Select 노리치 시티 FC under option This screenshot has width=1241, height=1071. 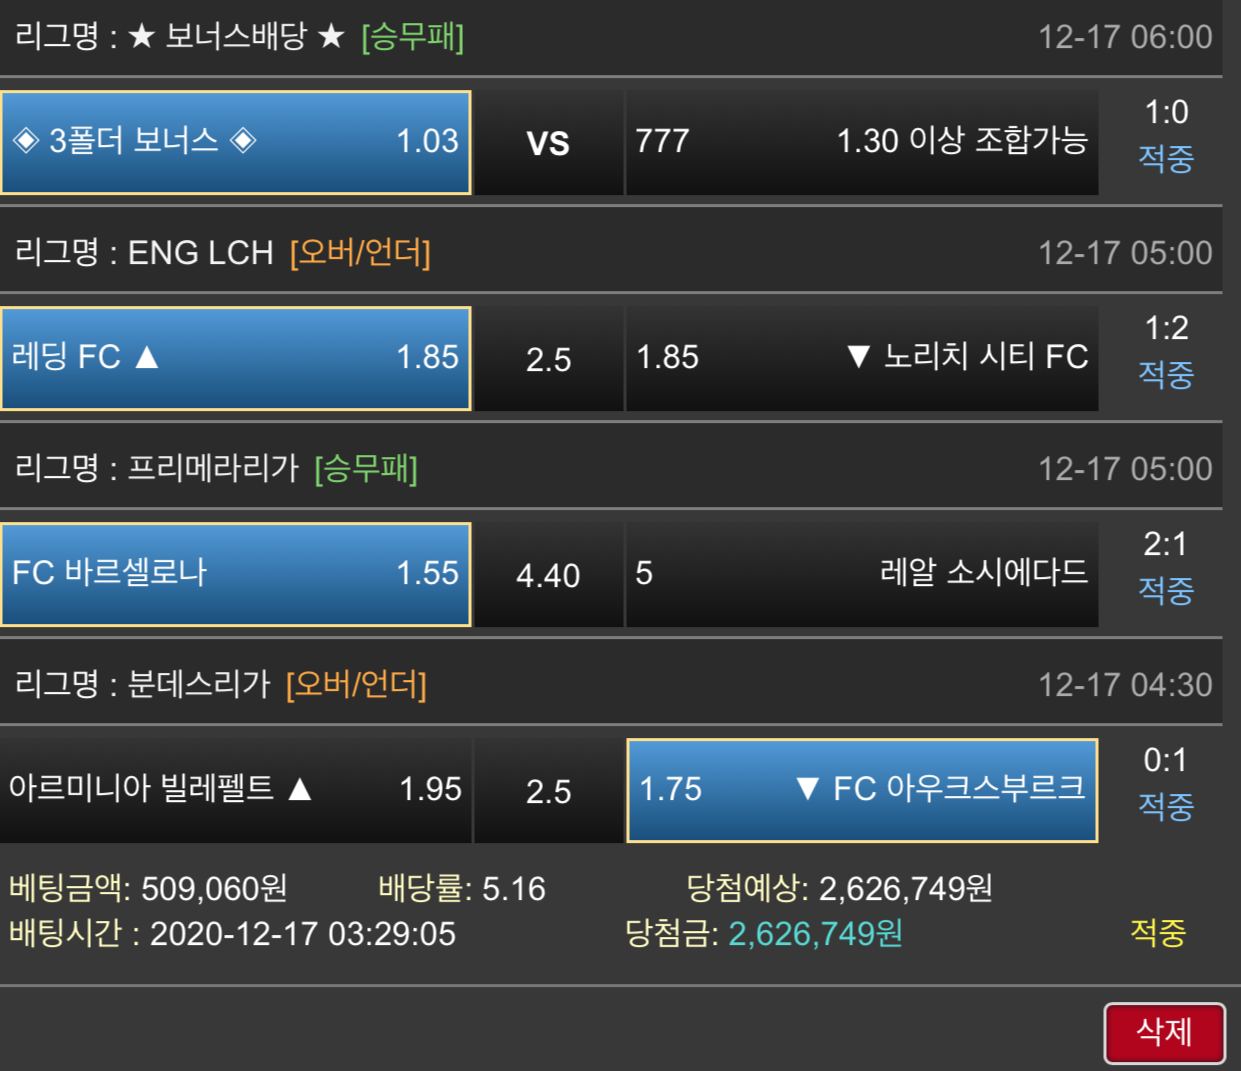click(x=862, y=358)
